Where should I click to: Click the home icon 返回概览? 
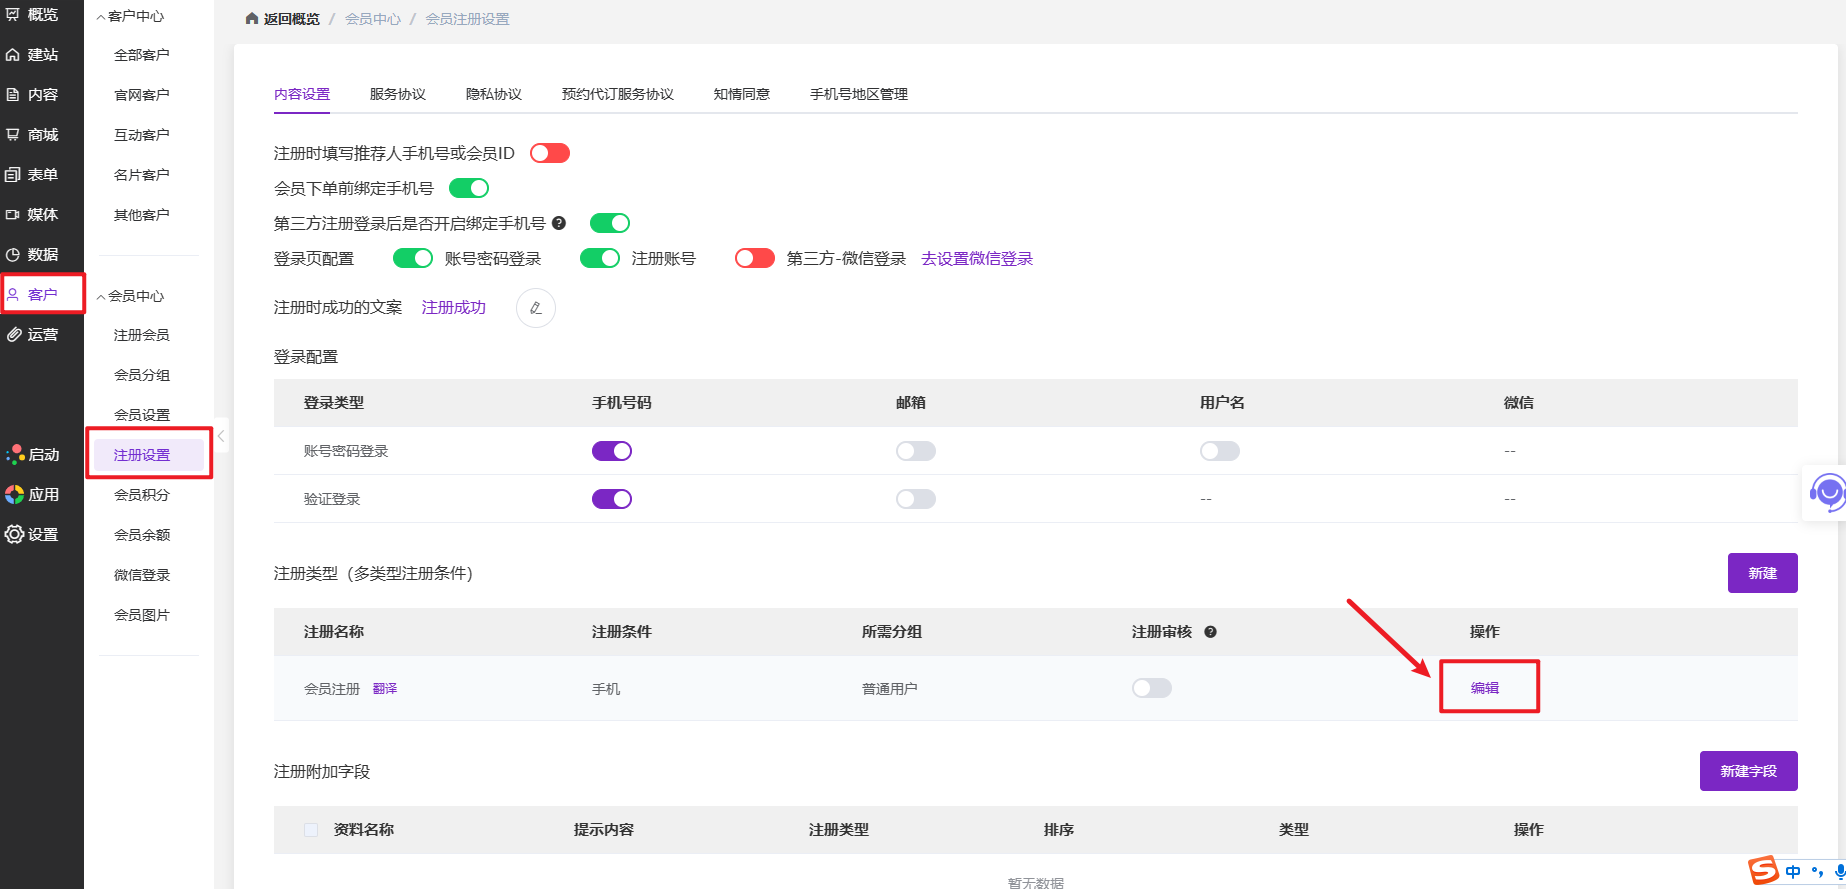(252, 19)
